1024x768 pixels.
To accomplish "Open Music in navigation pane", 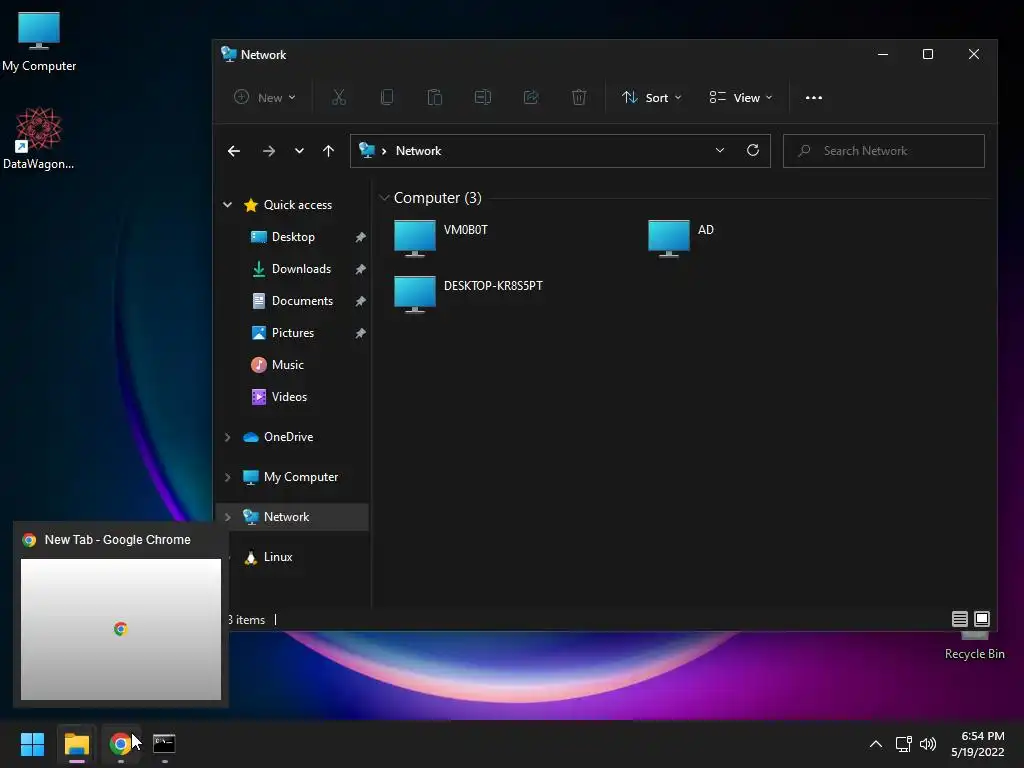I will [287, 364].
